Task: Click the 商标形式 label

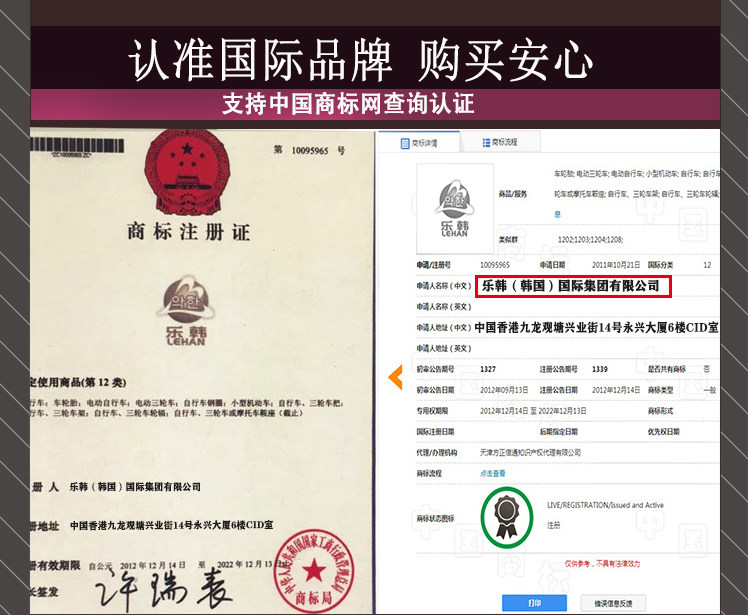Action: click(x=661, y=411)
